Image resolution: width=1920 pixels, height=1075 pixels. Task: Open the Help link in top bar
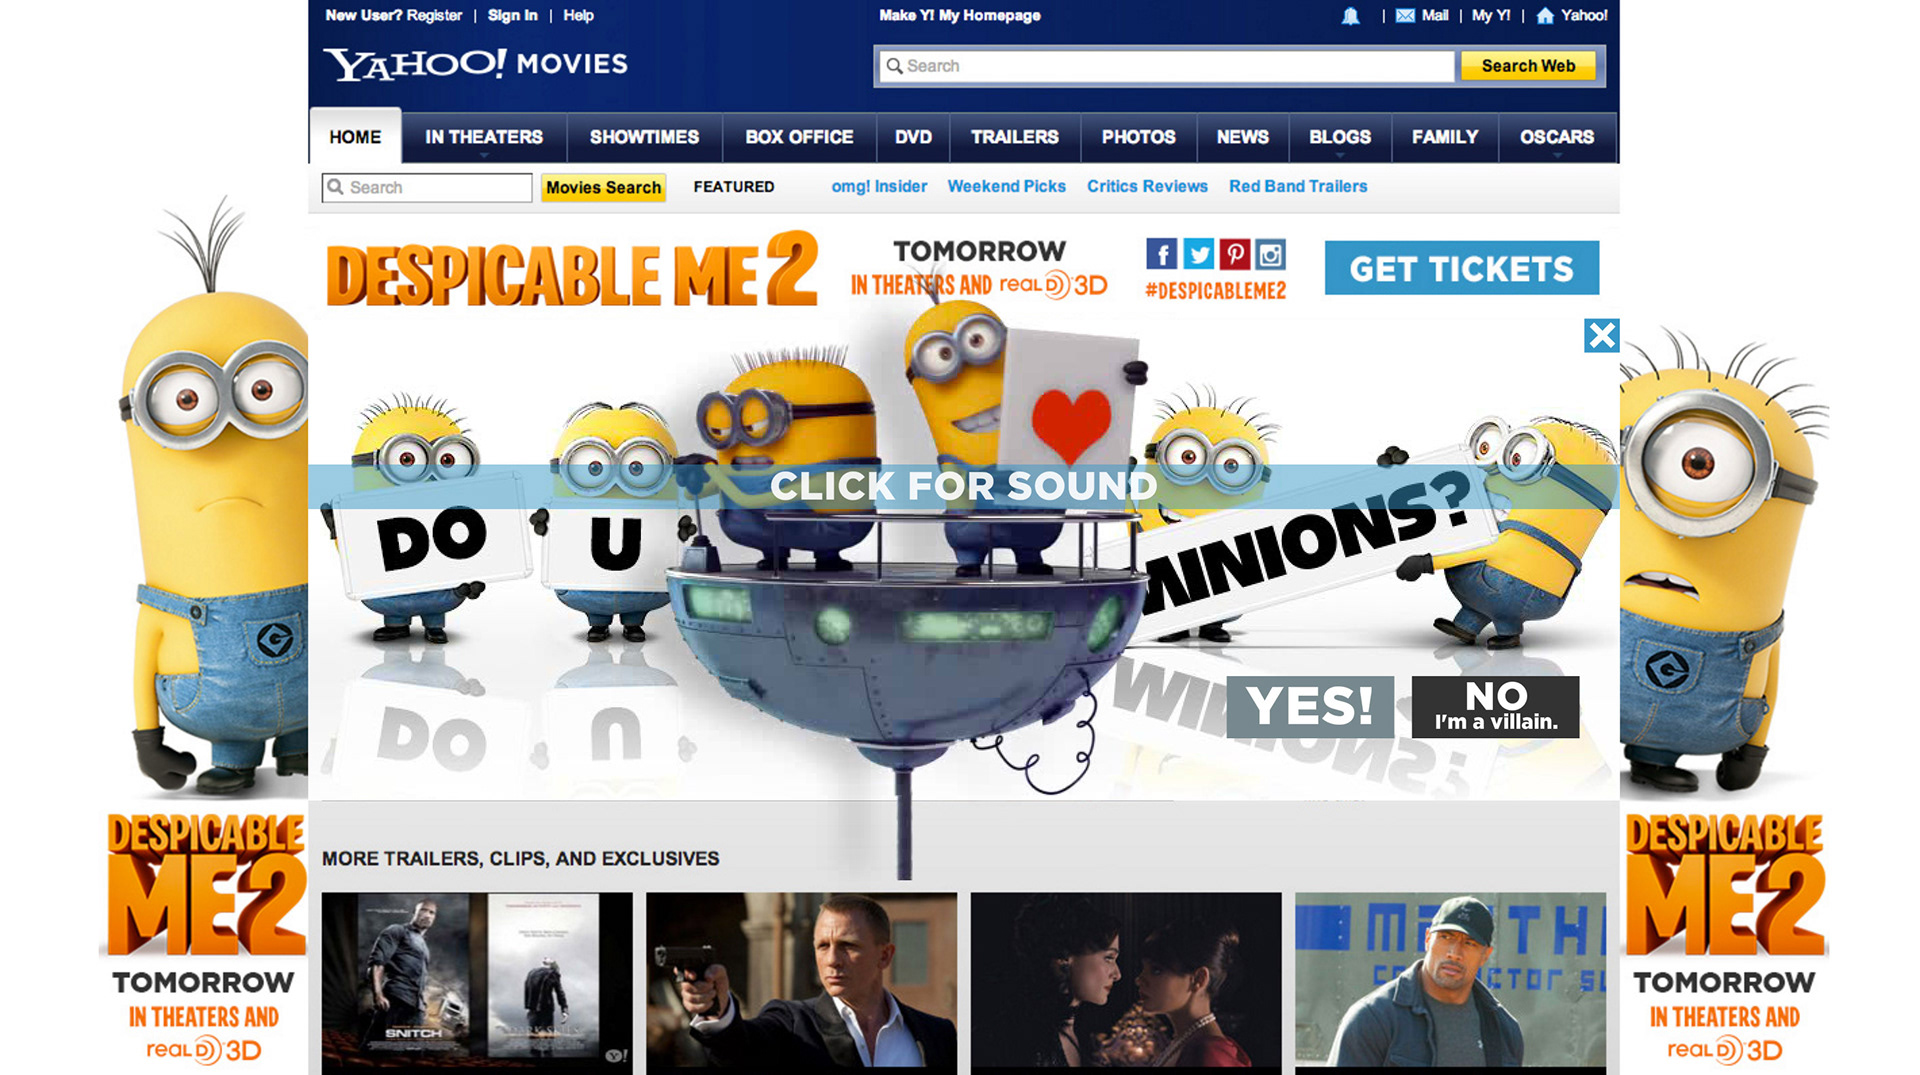click(x=578, y=16)
